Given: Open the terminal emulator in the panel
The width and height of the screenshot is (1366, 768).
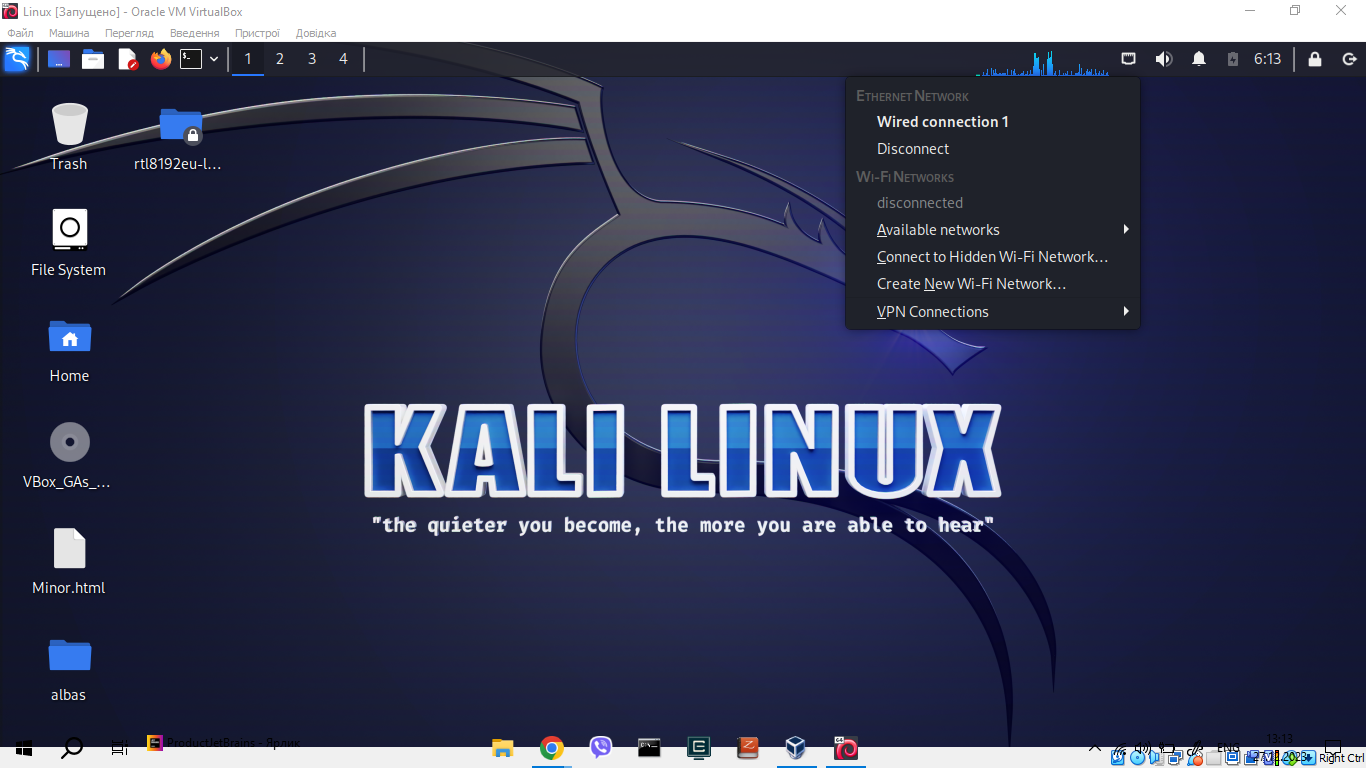Looking at the screenshot, I should coord(191,59).
